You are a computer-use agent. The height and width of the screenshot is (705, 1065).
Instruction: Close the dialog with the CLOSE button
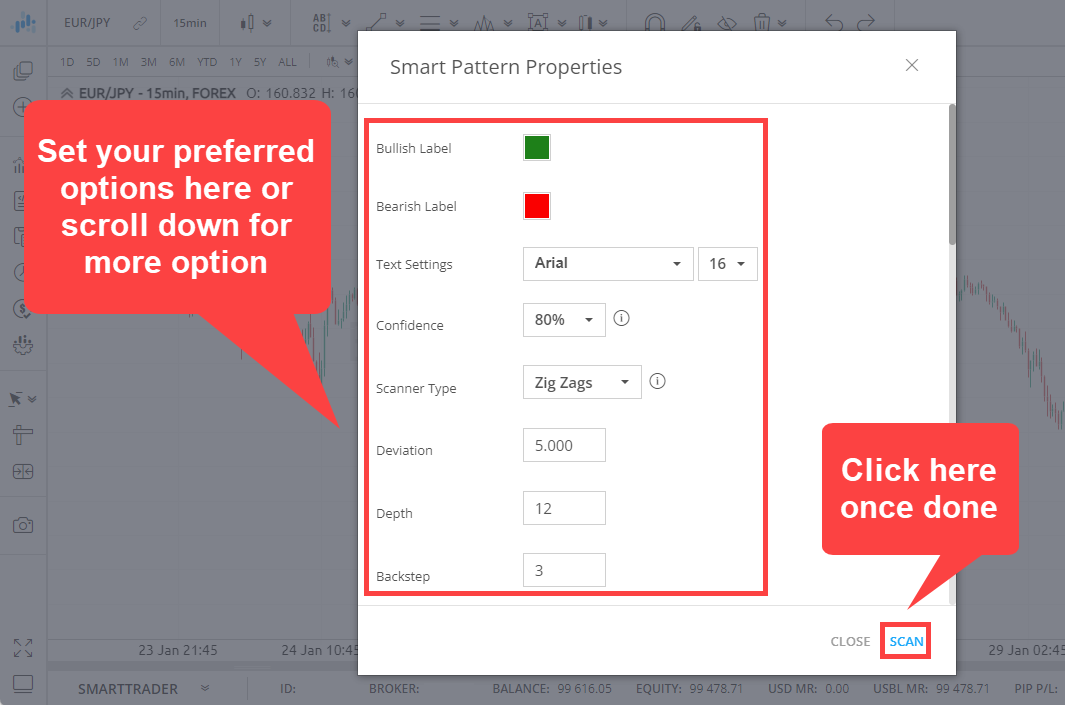coord(849,641)
